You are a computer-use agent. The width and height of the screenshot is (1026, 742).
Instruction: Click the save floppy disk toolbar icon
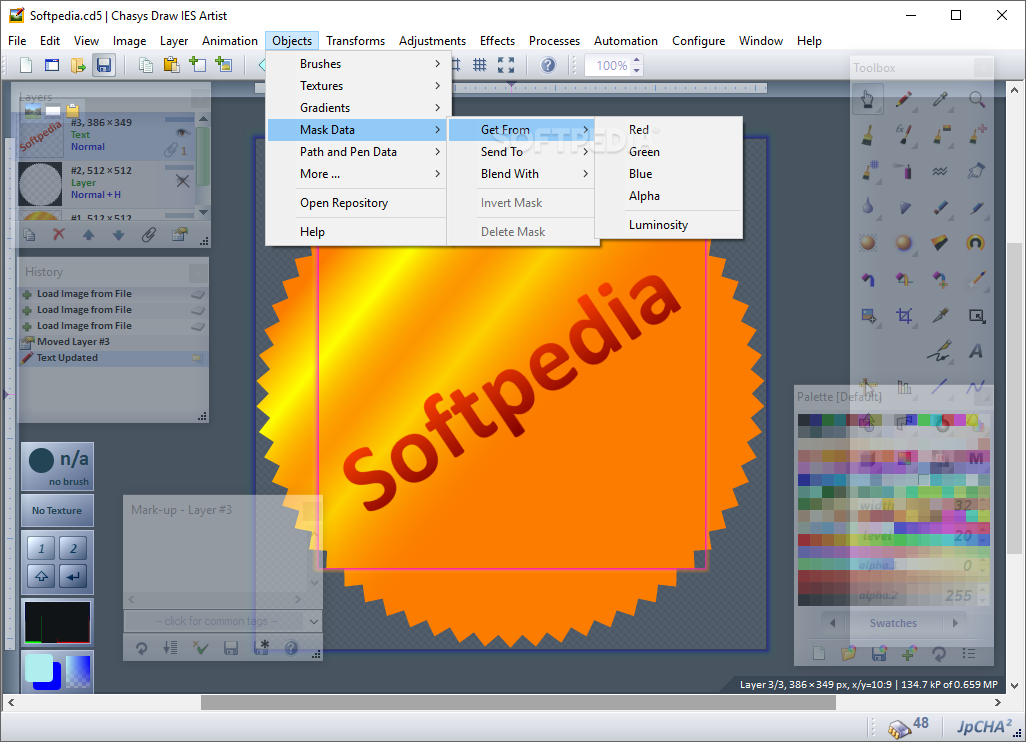click(x=104, y=65)
